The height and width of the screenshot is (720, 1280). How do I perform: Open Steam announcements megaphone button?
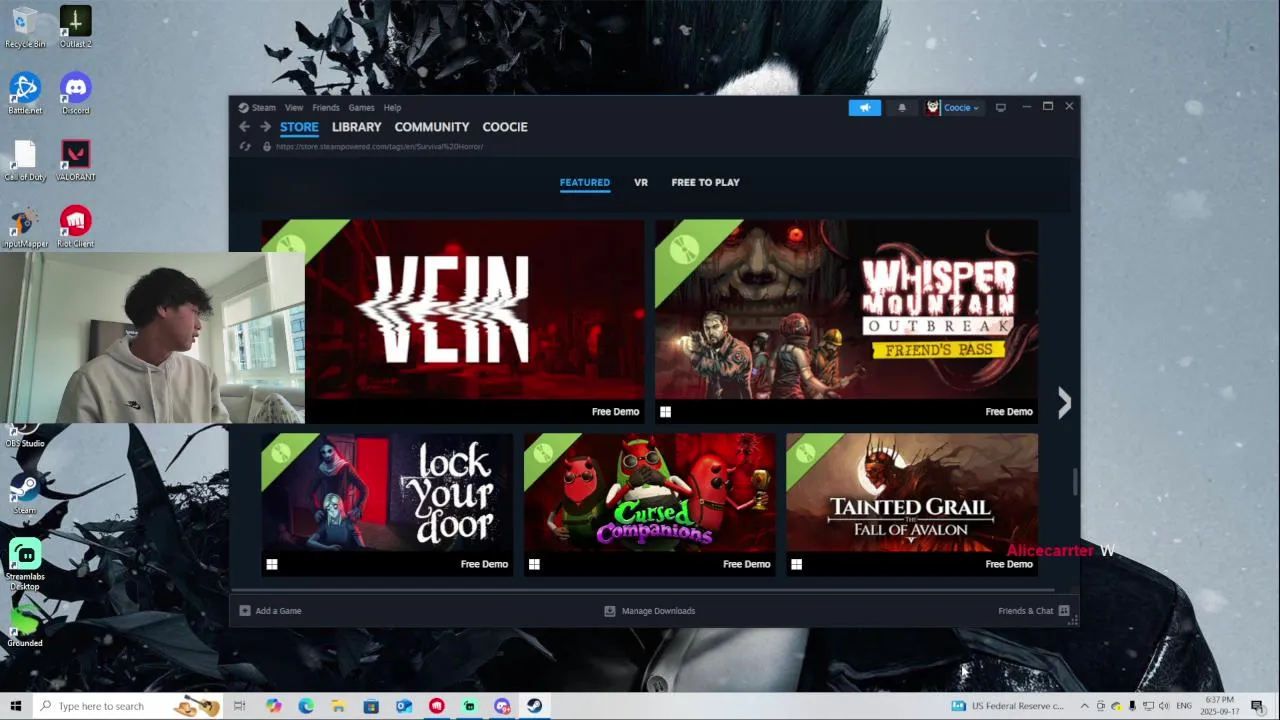point(865,108)
